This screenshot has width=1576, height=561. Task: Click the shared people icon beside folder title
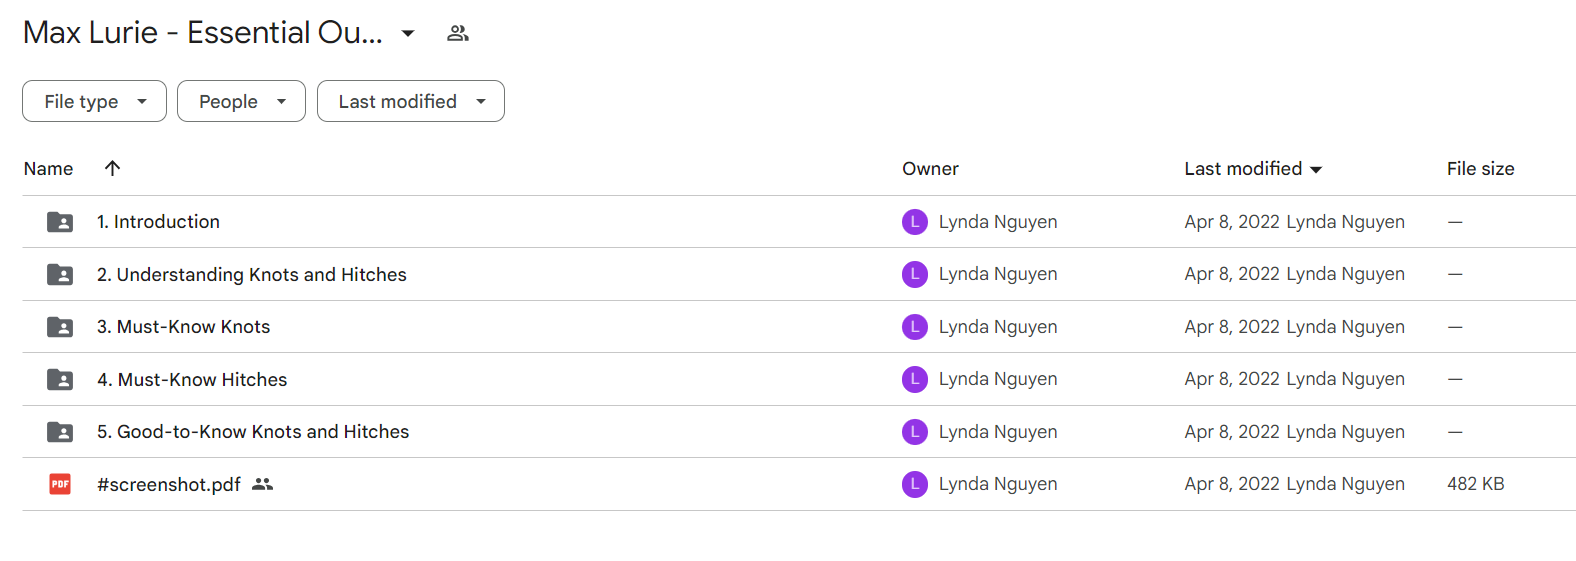click(x=458, y=33)
